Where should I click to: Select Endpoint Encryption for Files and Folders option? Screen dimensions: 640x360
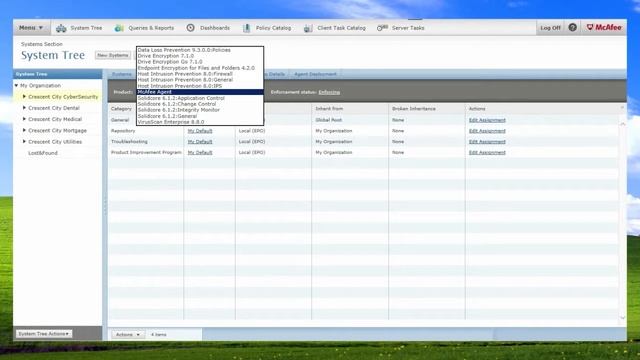point(200,68)
